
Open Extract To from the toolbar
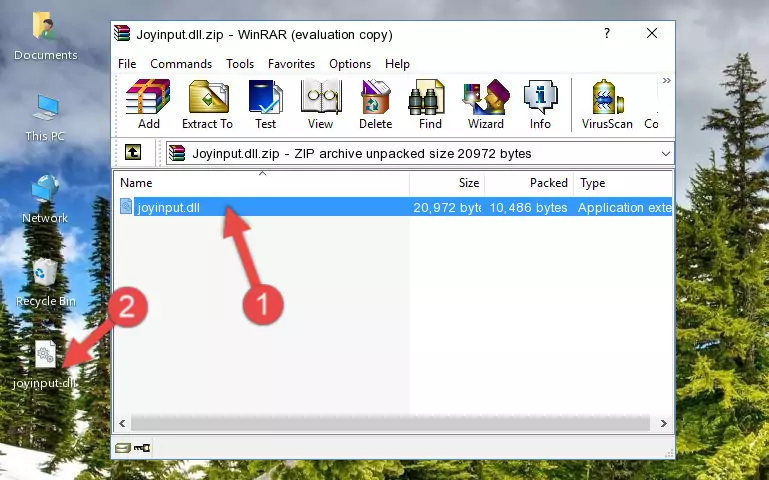pyautogui.click(x=207, y=104)
